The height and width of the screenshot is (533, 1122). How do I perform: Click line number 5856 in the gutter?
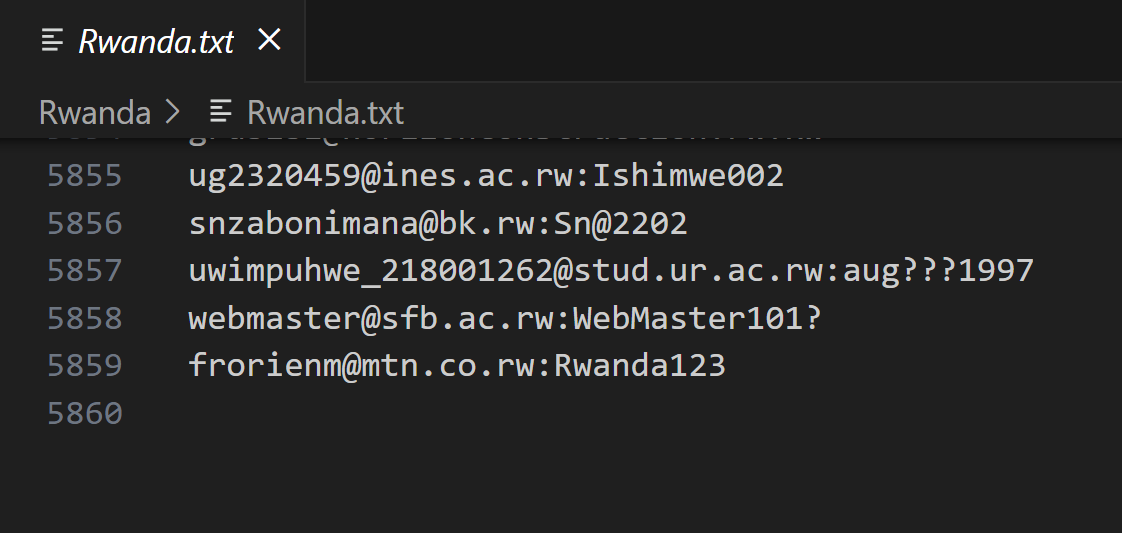(x=85, y=223)
